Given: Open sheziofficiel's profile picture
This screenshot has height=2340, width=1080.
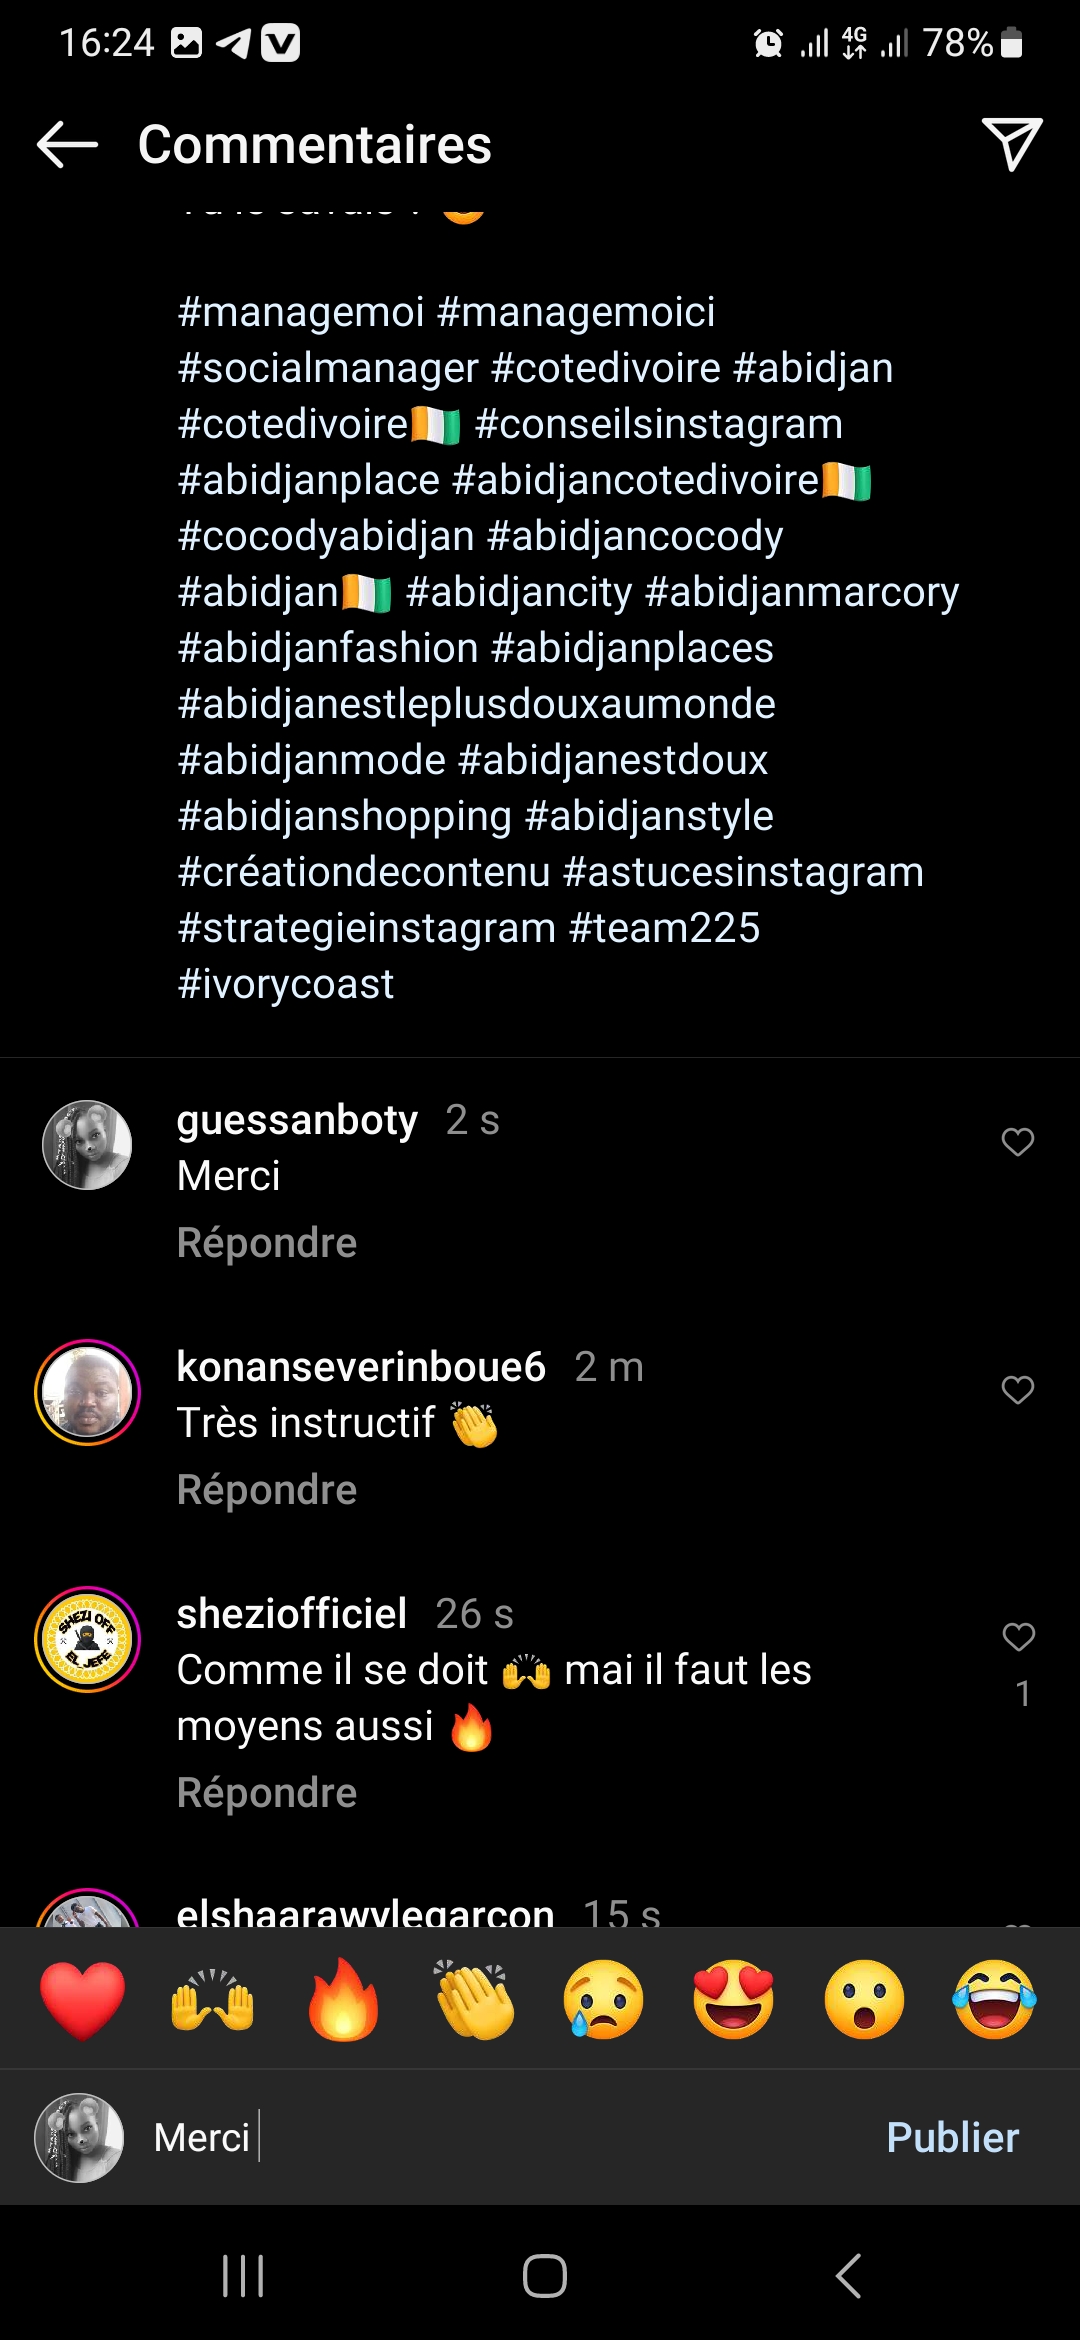Looking at the screenshot, I should pyautogui.click(x=88, y=1640).
